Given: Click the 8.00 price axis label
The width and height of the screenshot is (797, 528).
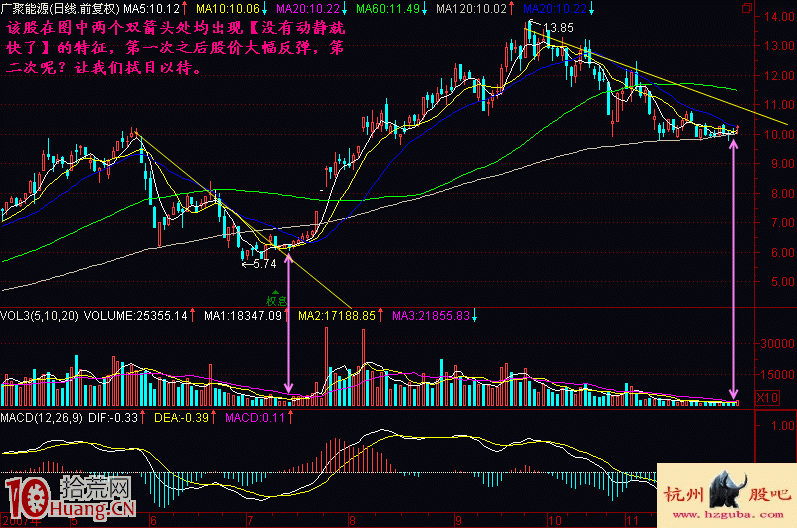Looking at the screenshot, I should pyautogui.click(x=782, y=193).
